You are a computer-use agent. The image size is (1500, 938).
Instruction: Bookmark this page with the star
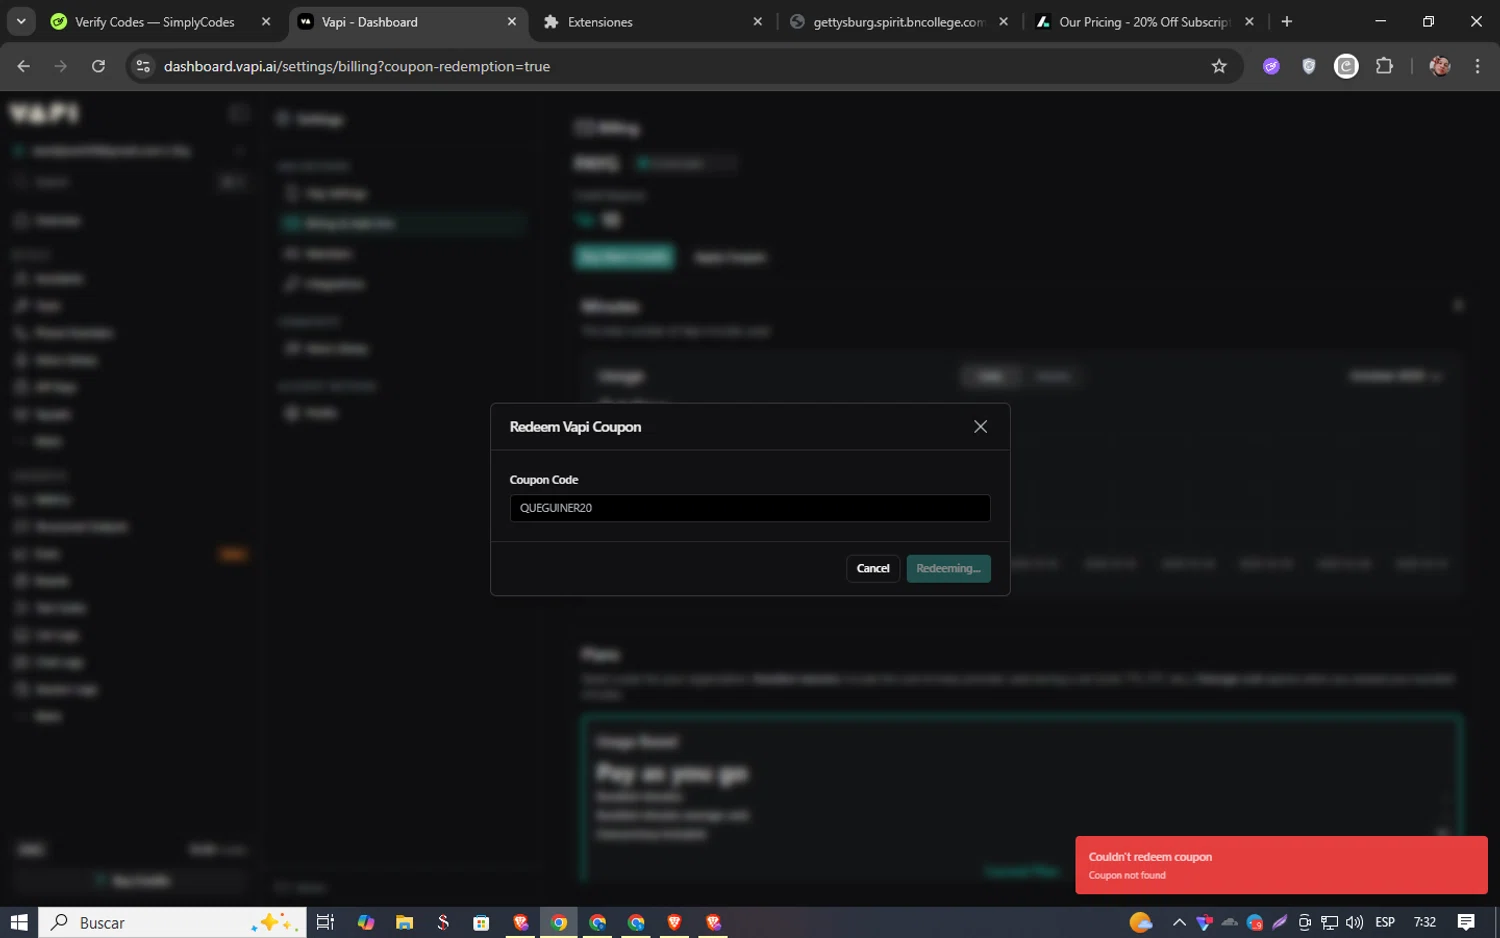point(1219,66)
